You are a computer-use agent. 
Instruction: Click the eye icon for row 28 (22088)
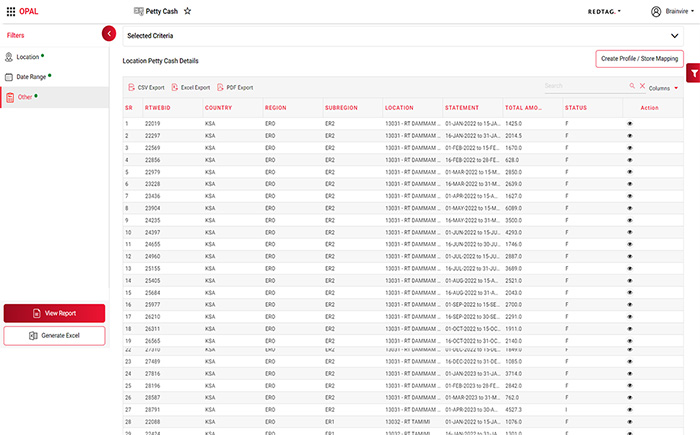point(630,422)
